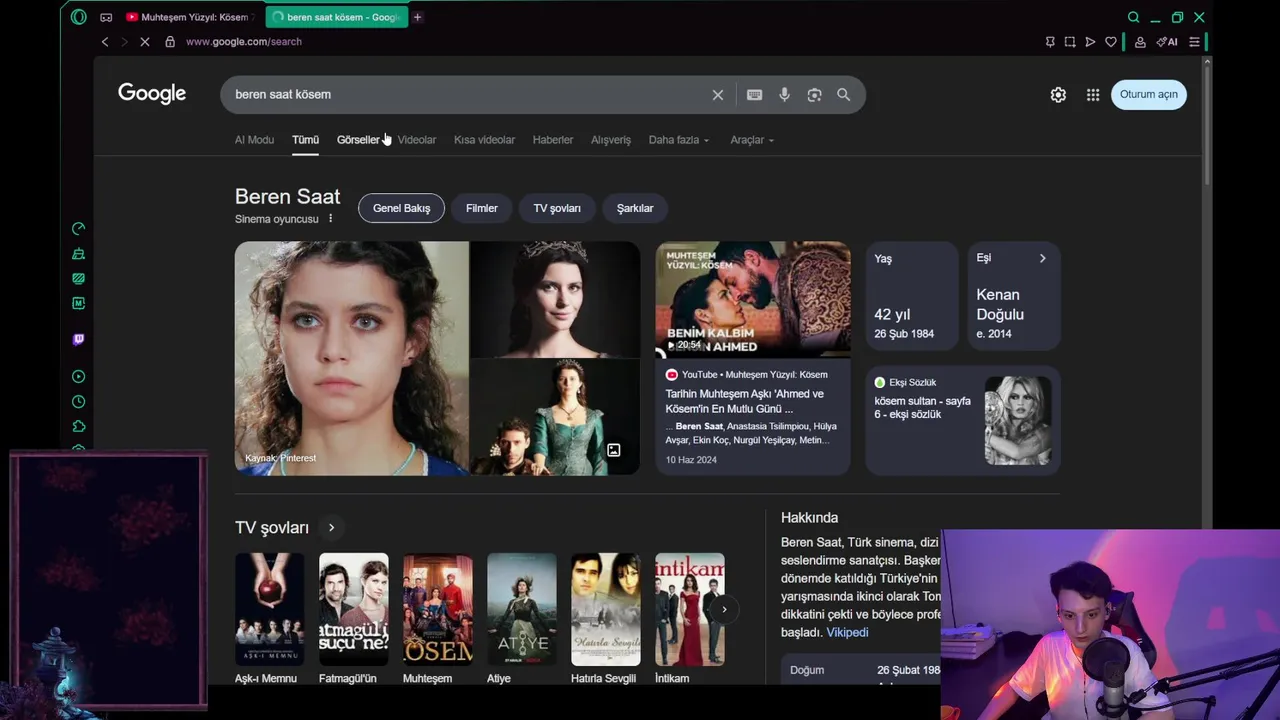Open Google's on-screen keyboard input tool
Screen dimensions: 1280x720
754,95
